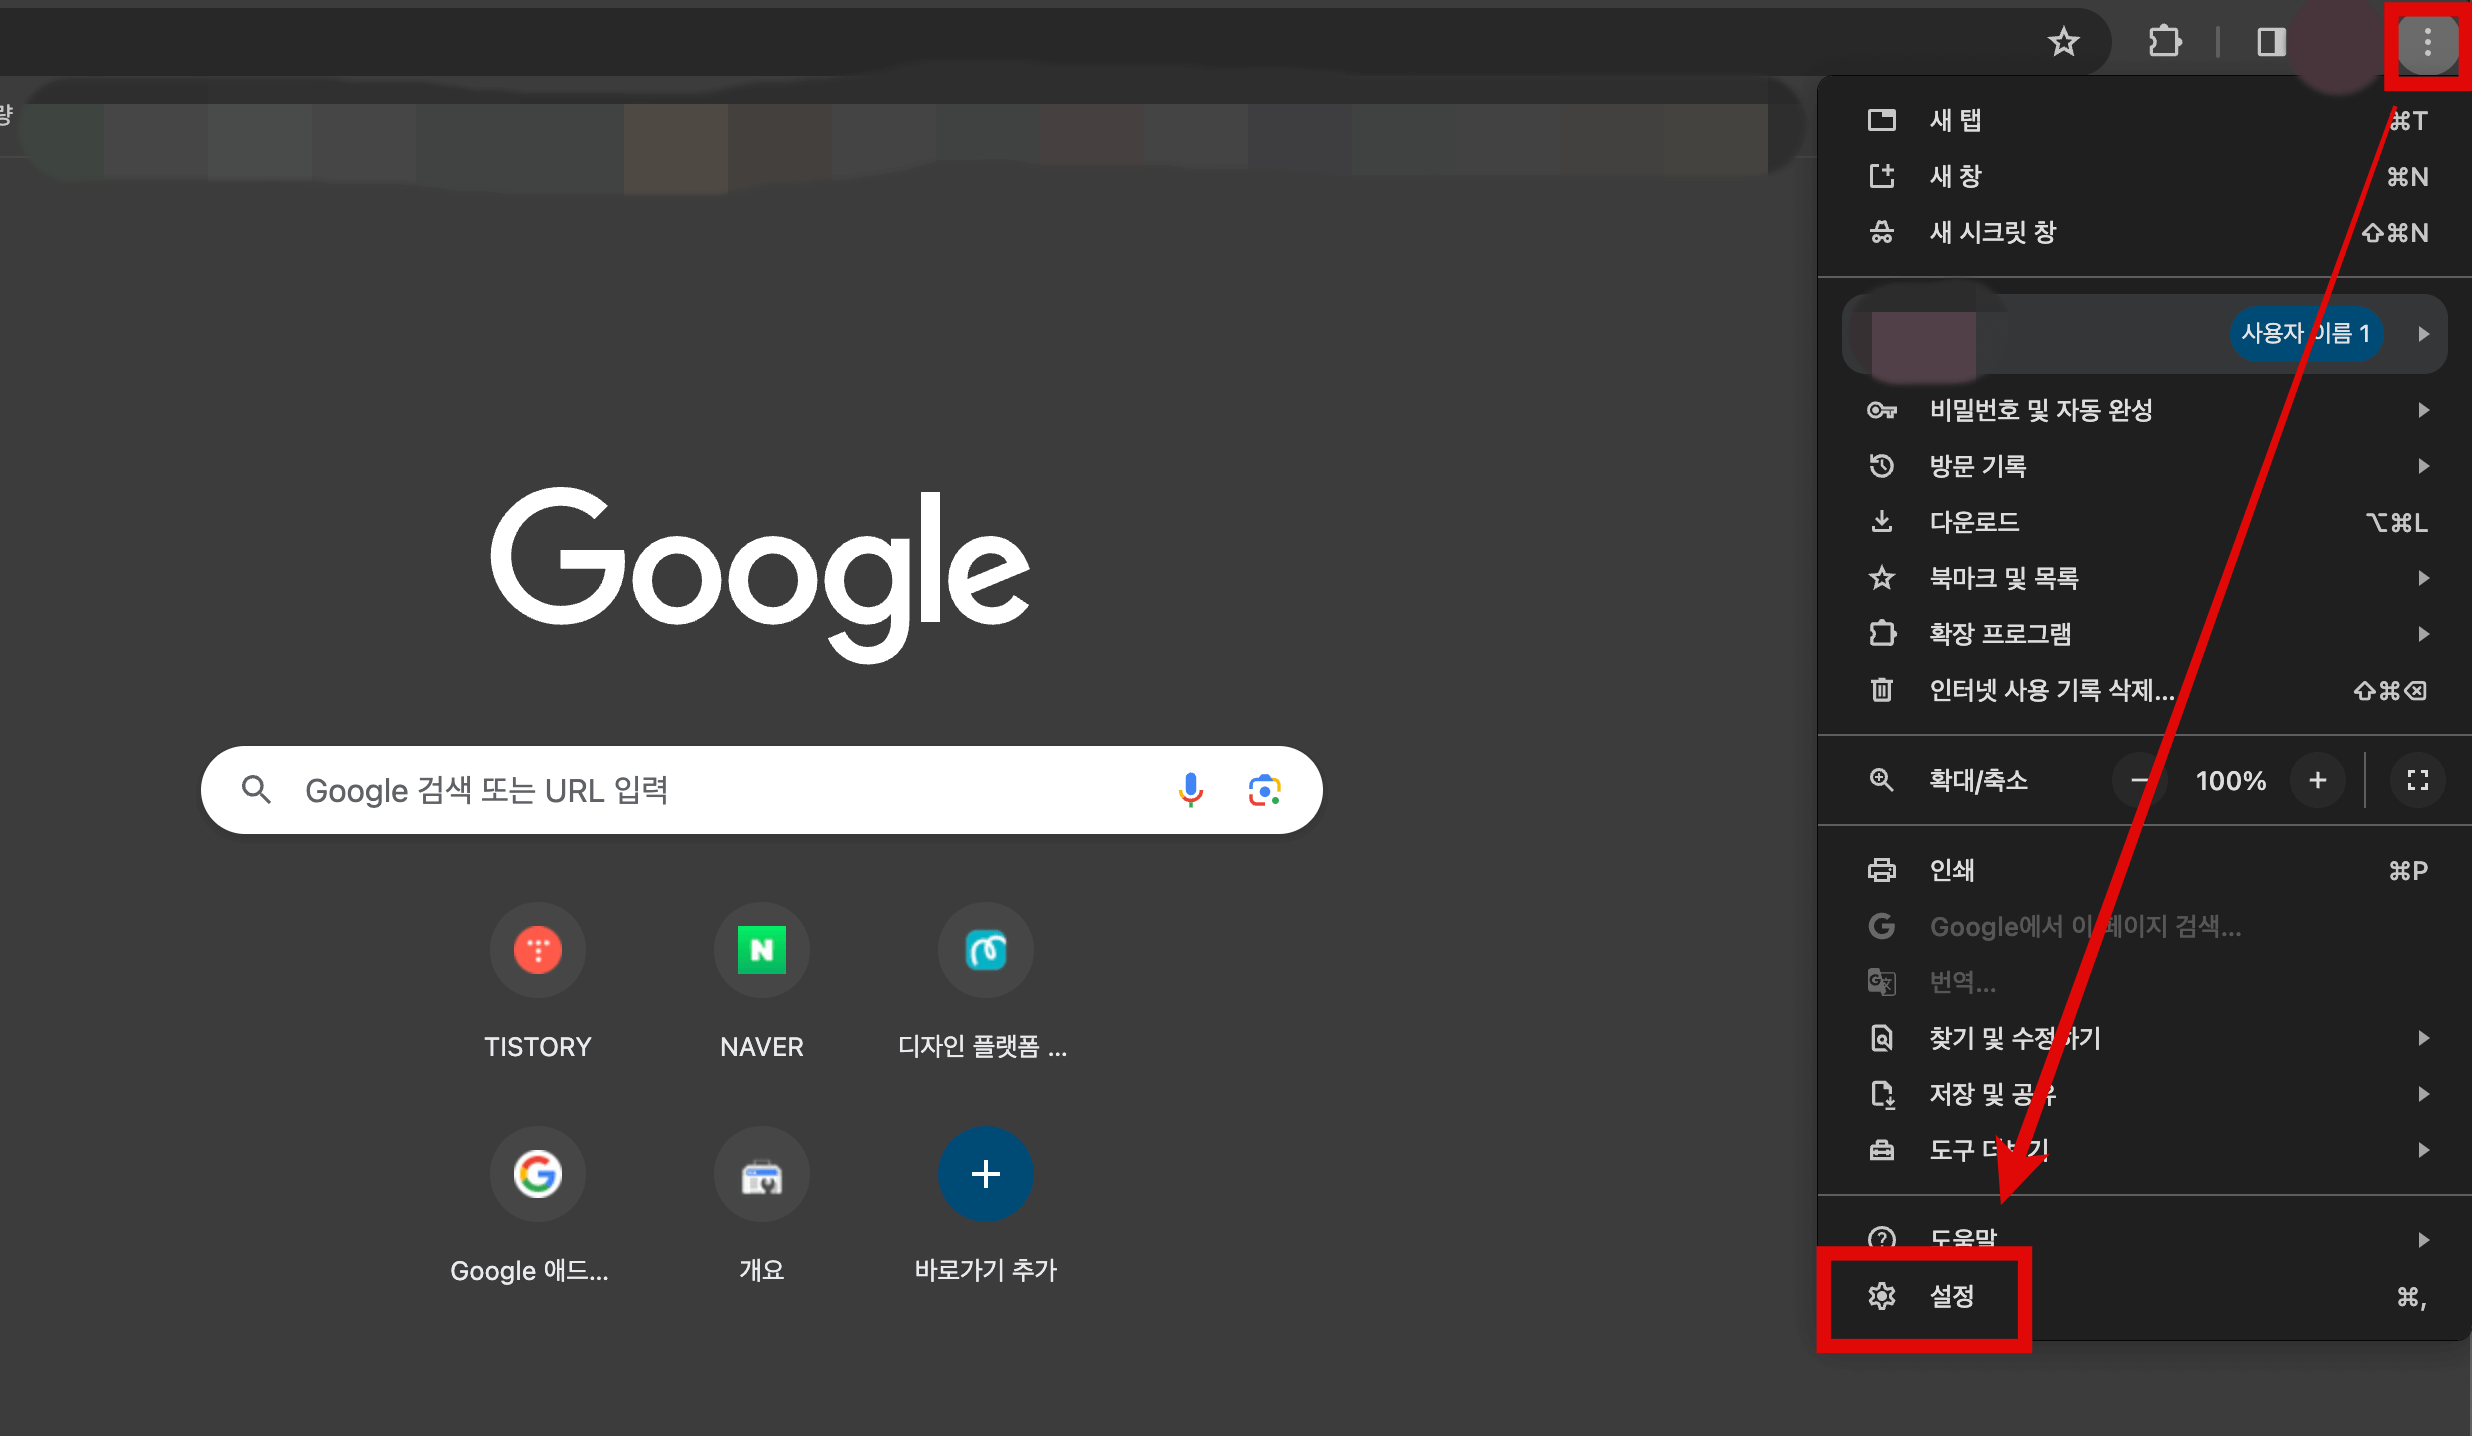Click the three-dot Chrome menu button
This screenshot has width=2472, height=1436.
tap(2427, 43)
